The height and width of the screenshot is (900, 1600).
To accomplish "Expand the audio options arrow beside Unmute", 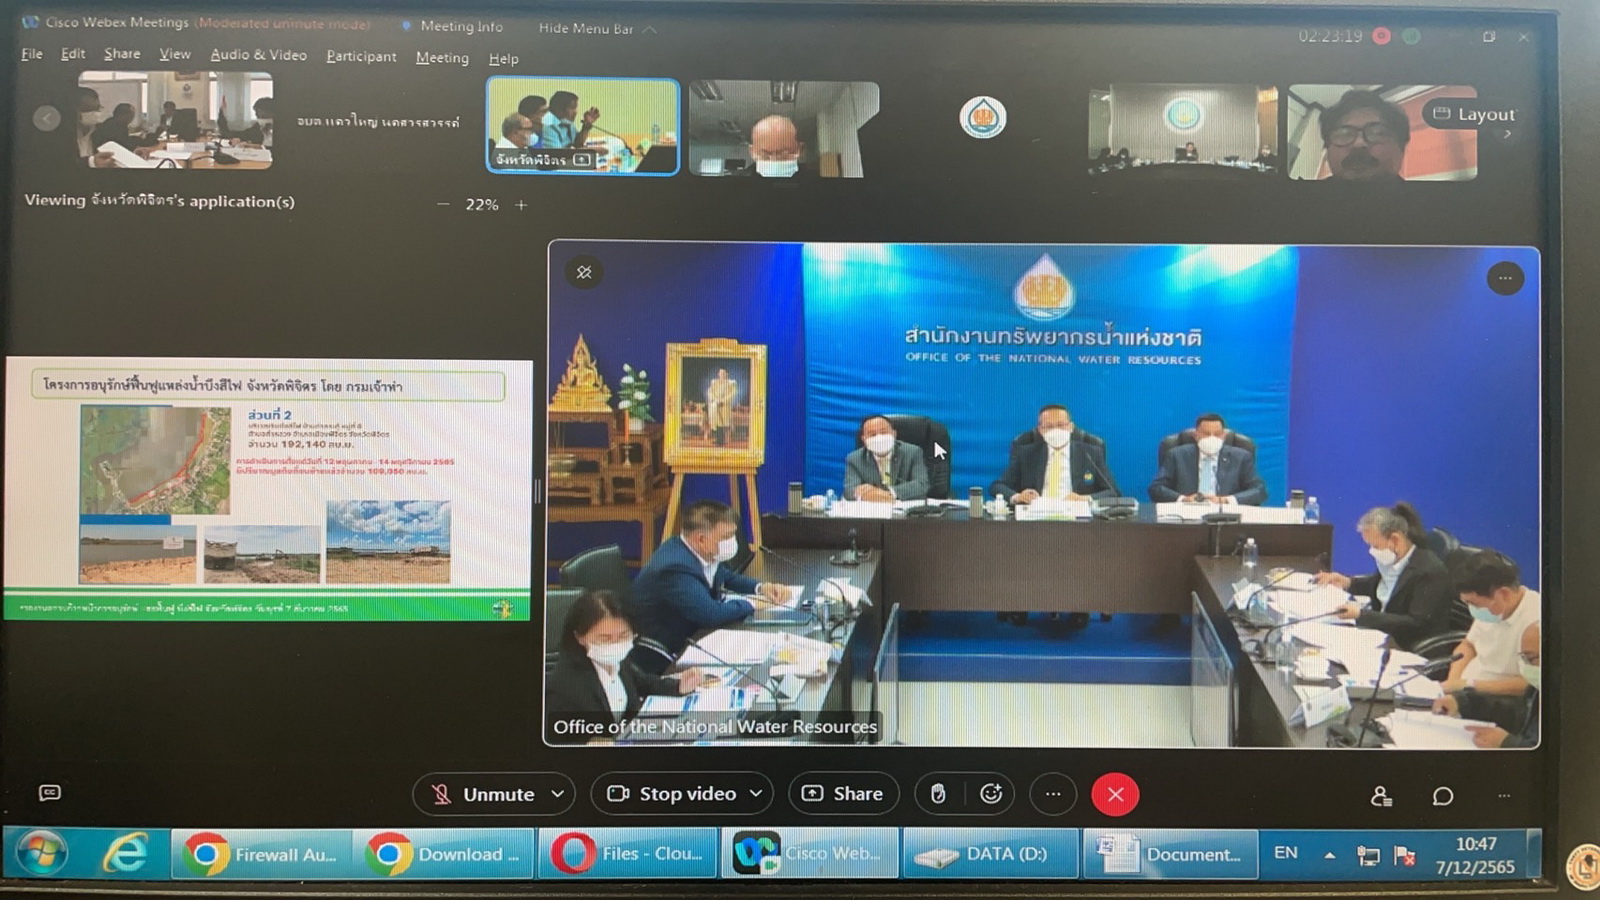I will point(558,794).
